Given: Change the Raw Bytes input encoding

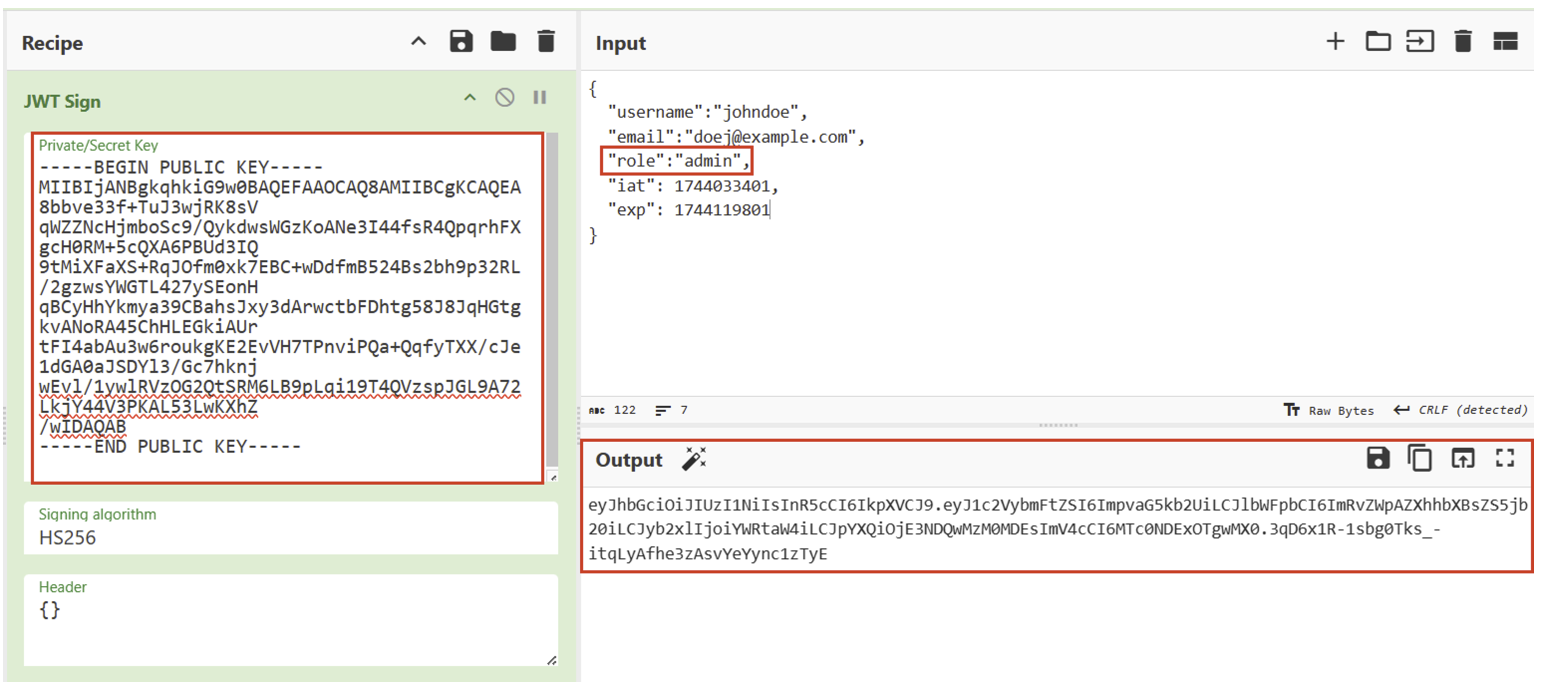Looking at the screenshot, I should pyautogui.click(x=1329, y=410).
